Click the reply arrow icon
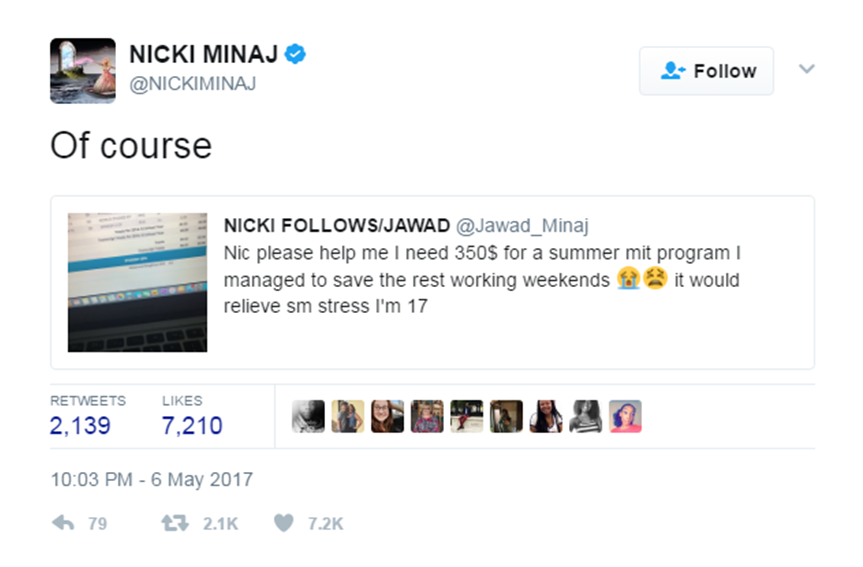Viewport: 863px width, 567px height. click(x=62, y=523)
